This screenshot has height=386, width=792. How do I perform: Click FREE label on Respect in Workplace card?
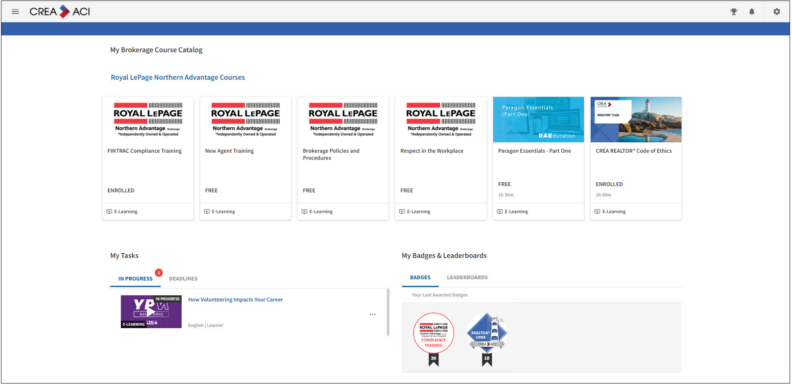coord(407,191)
